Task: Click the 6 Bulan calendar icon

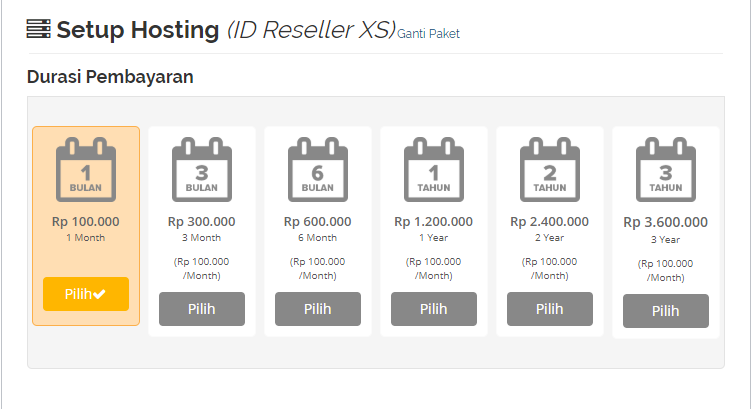Action: click(318, 169)
